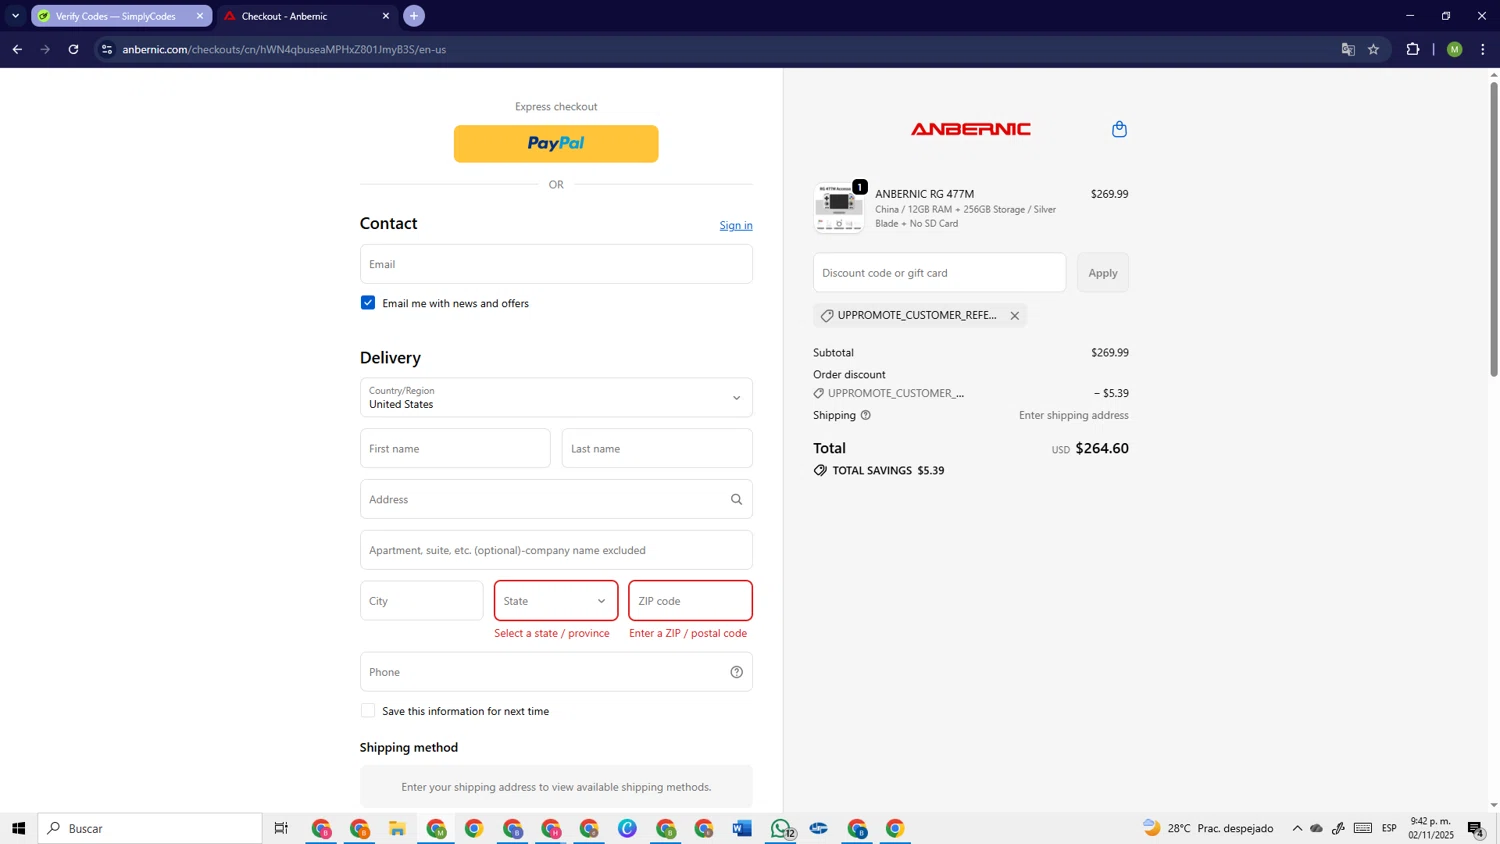Click the Last name field
This screenshot has width=1500, height=844.
pos(657,448)
